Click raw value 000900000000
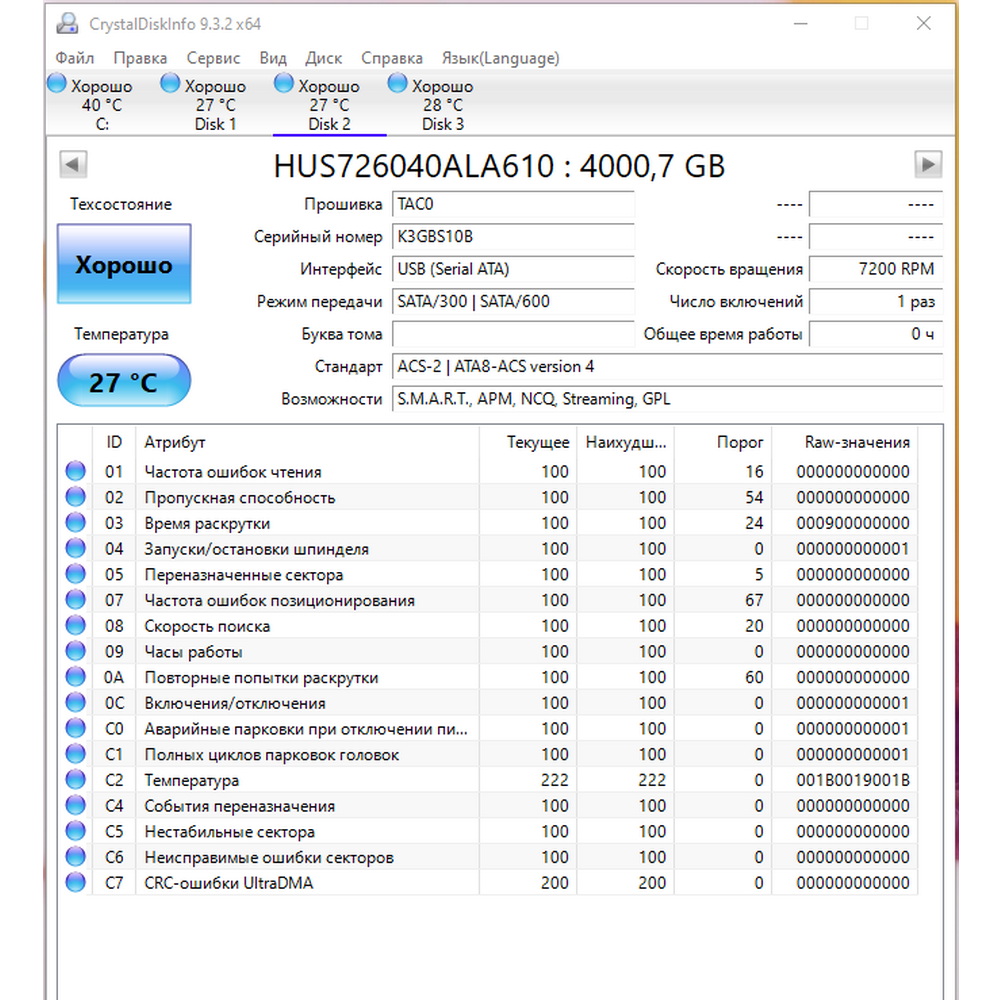The width and height of the screenshot is (1000, 1000). click(x=853, y=523)
